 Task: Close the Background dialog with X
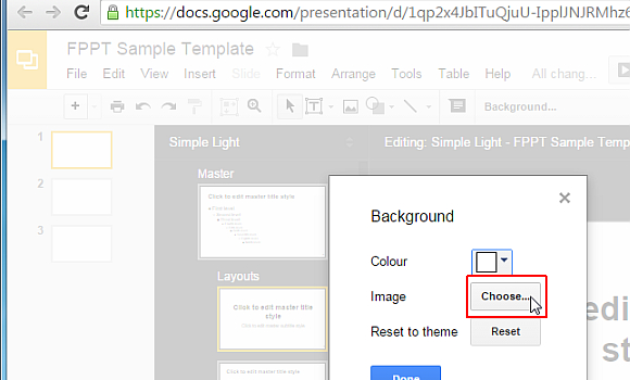point(565,198)
